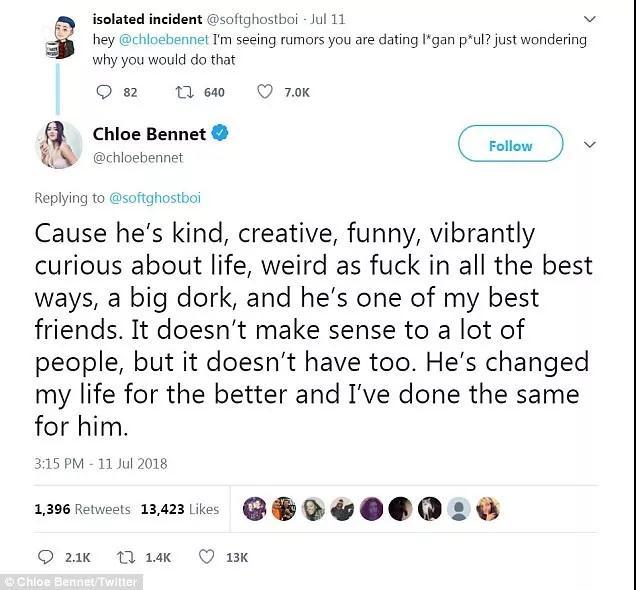Open the last liker avatar in the row
The width and height of the screenshot is (636, 590).
[488, 509]
